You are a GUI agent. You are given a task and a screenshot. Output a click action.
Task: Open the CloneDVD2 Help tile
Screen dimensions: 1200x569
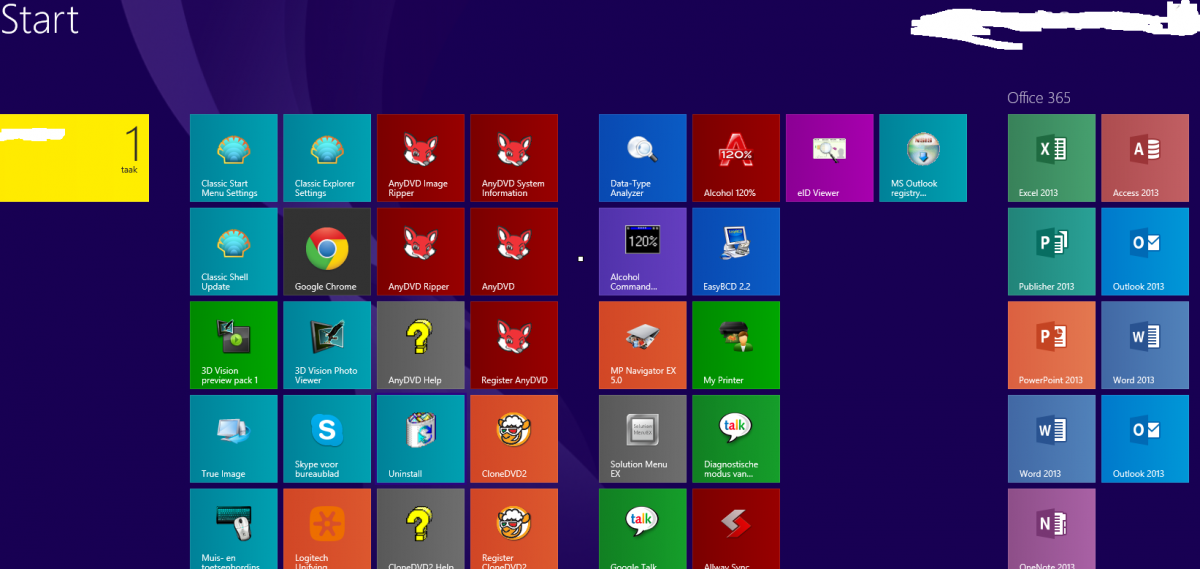coord(421,529)
